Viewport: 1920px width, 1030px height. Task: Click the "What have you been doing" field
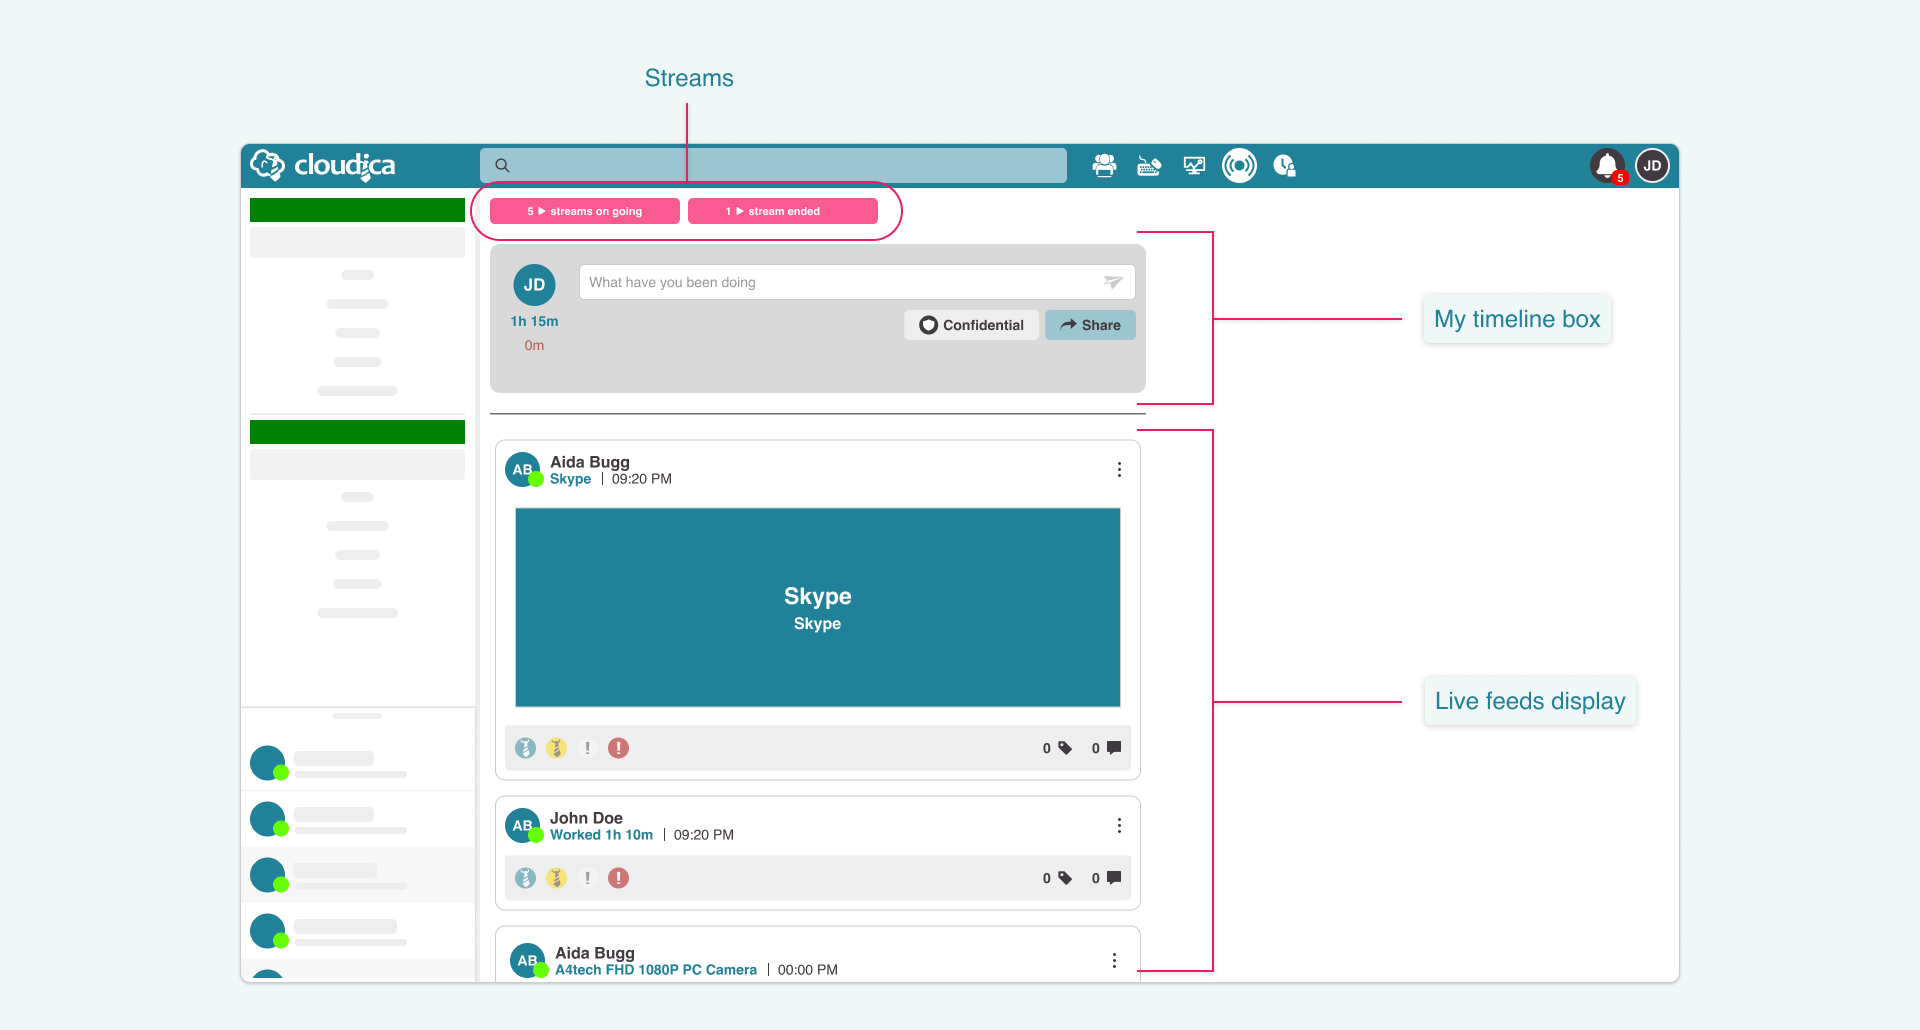[x=857, y=282]
